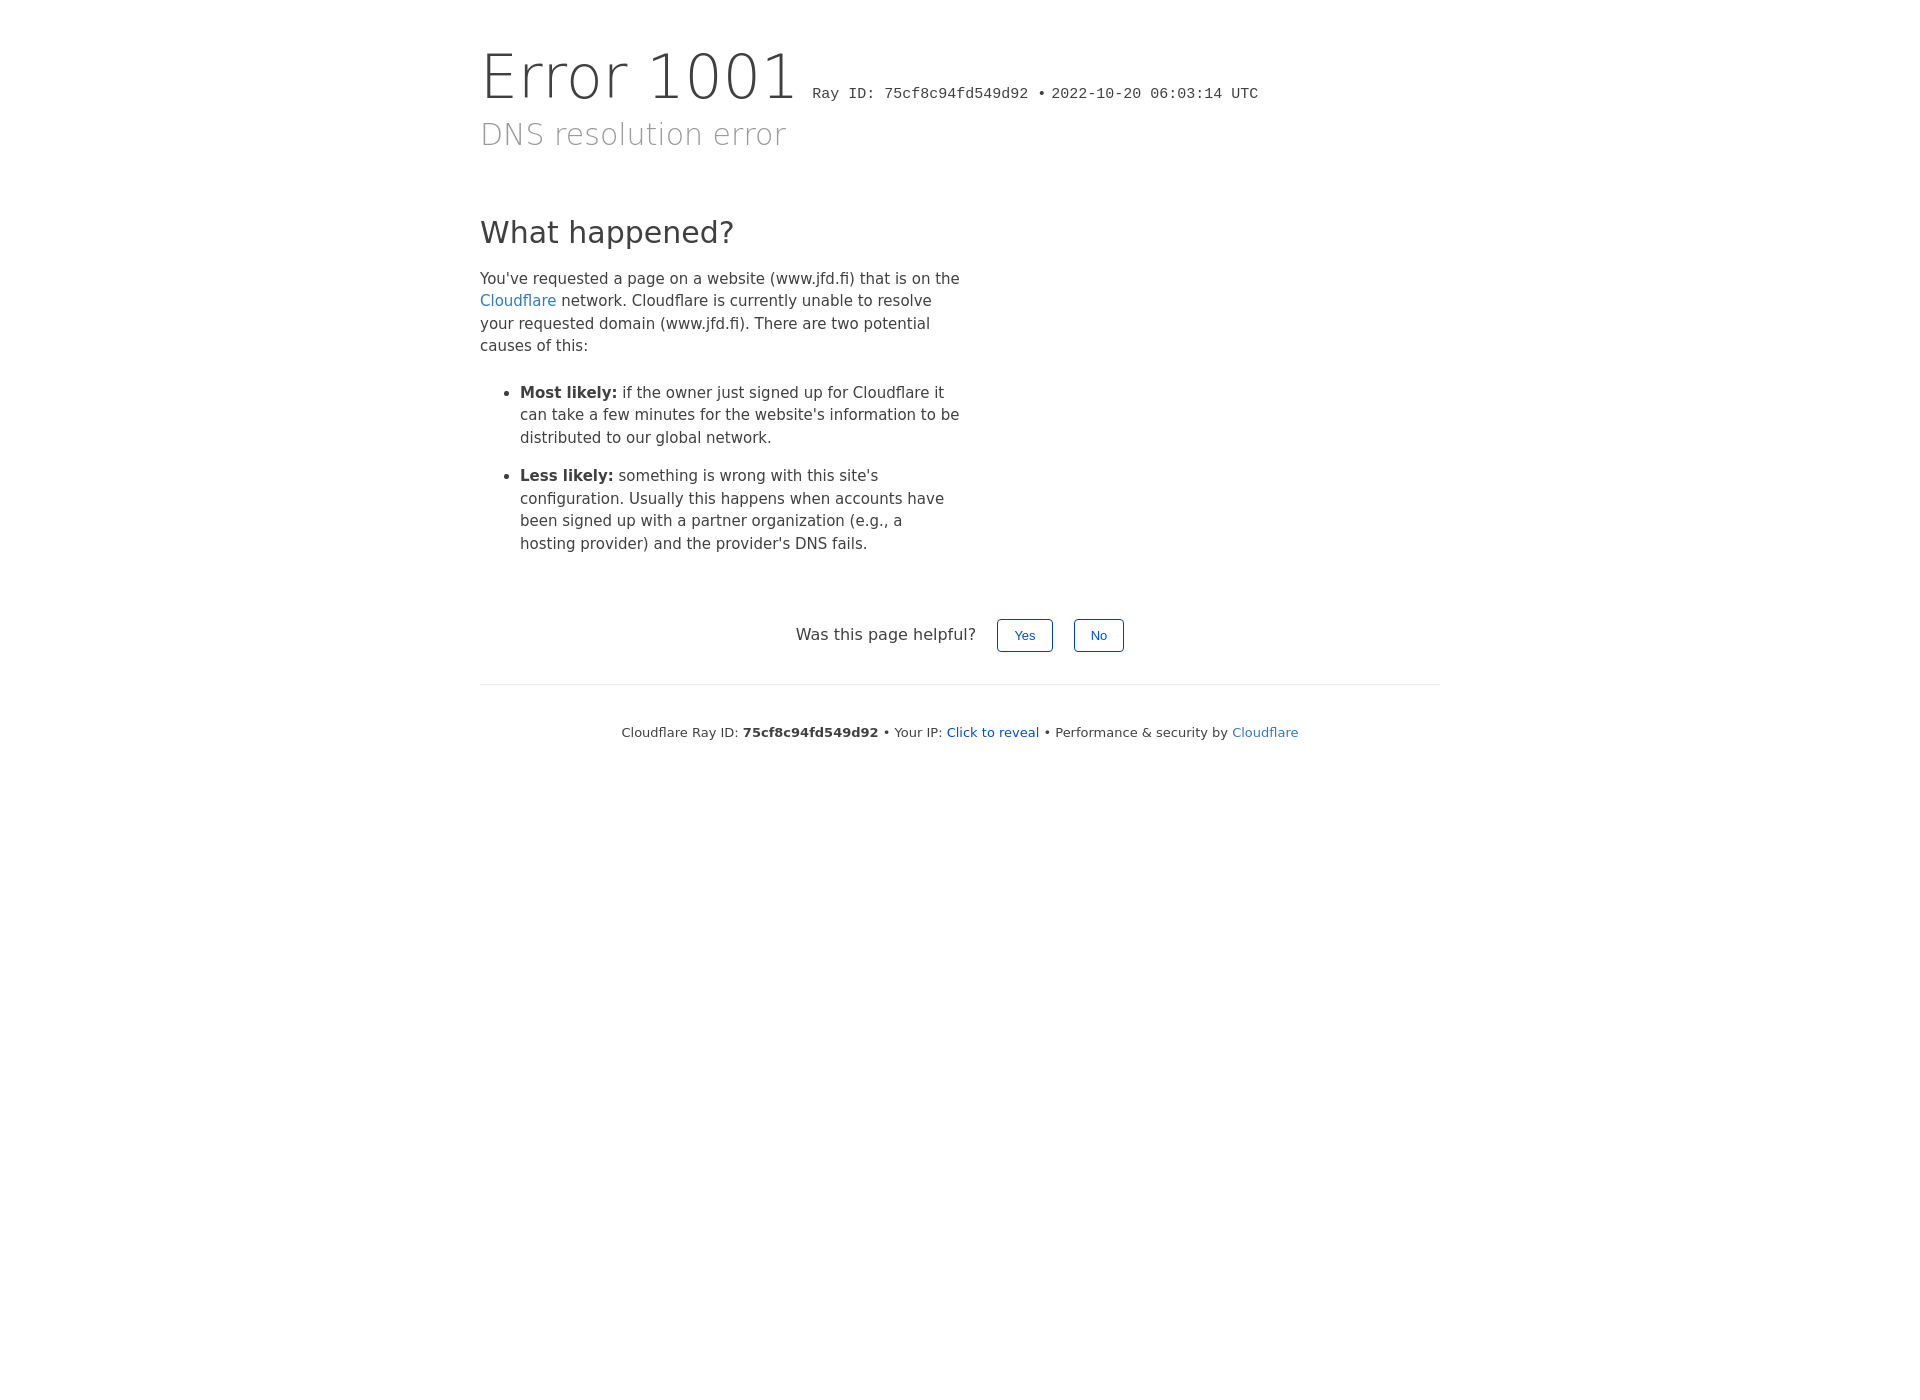Click 'Yes' to rate page helpful
The width and height of the screenshot is (1920, 1400).
[x=1024, y=635]
